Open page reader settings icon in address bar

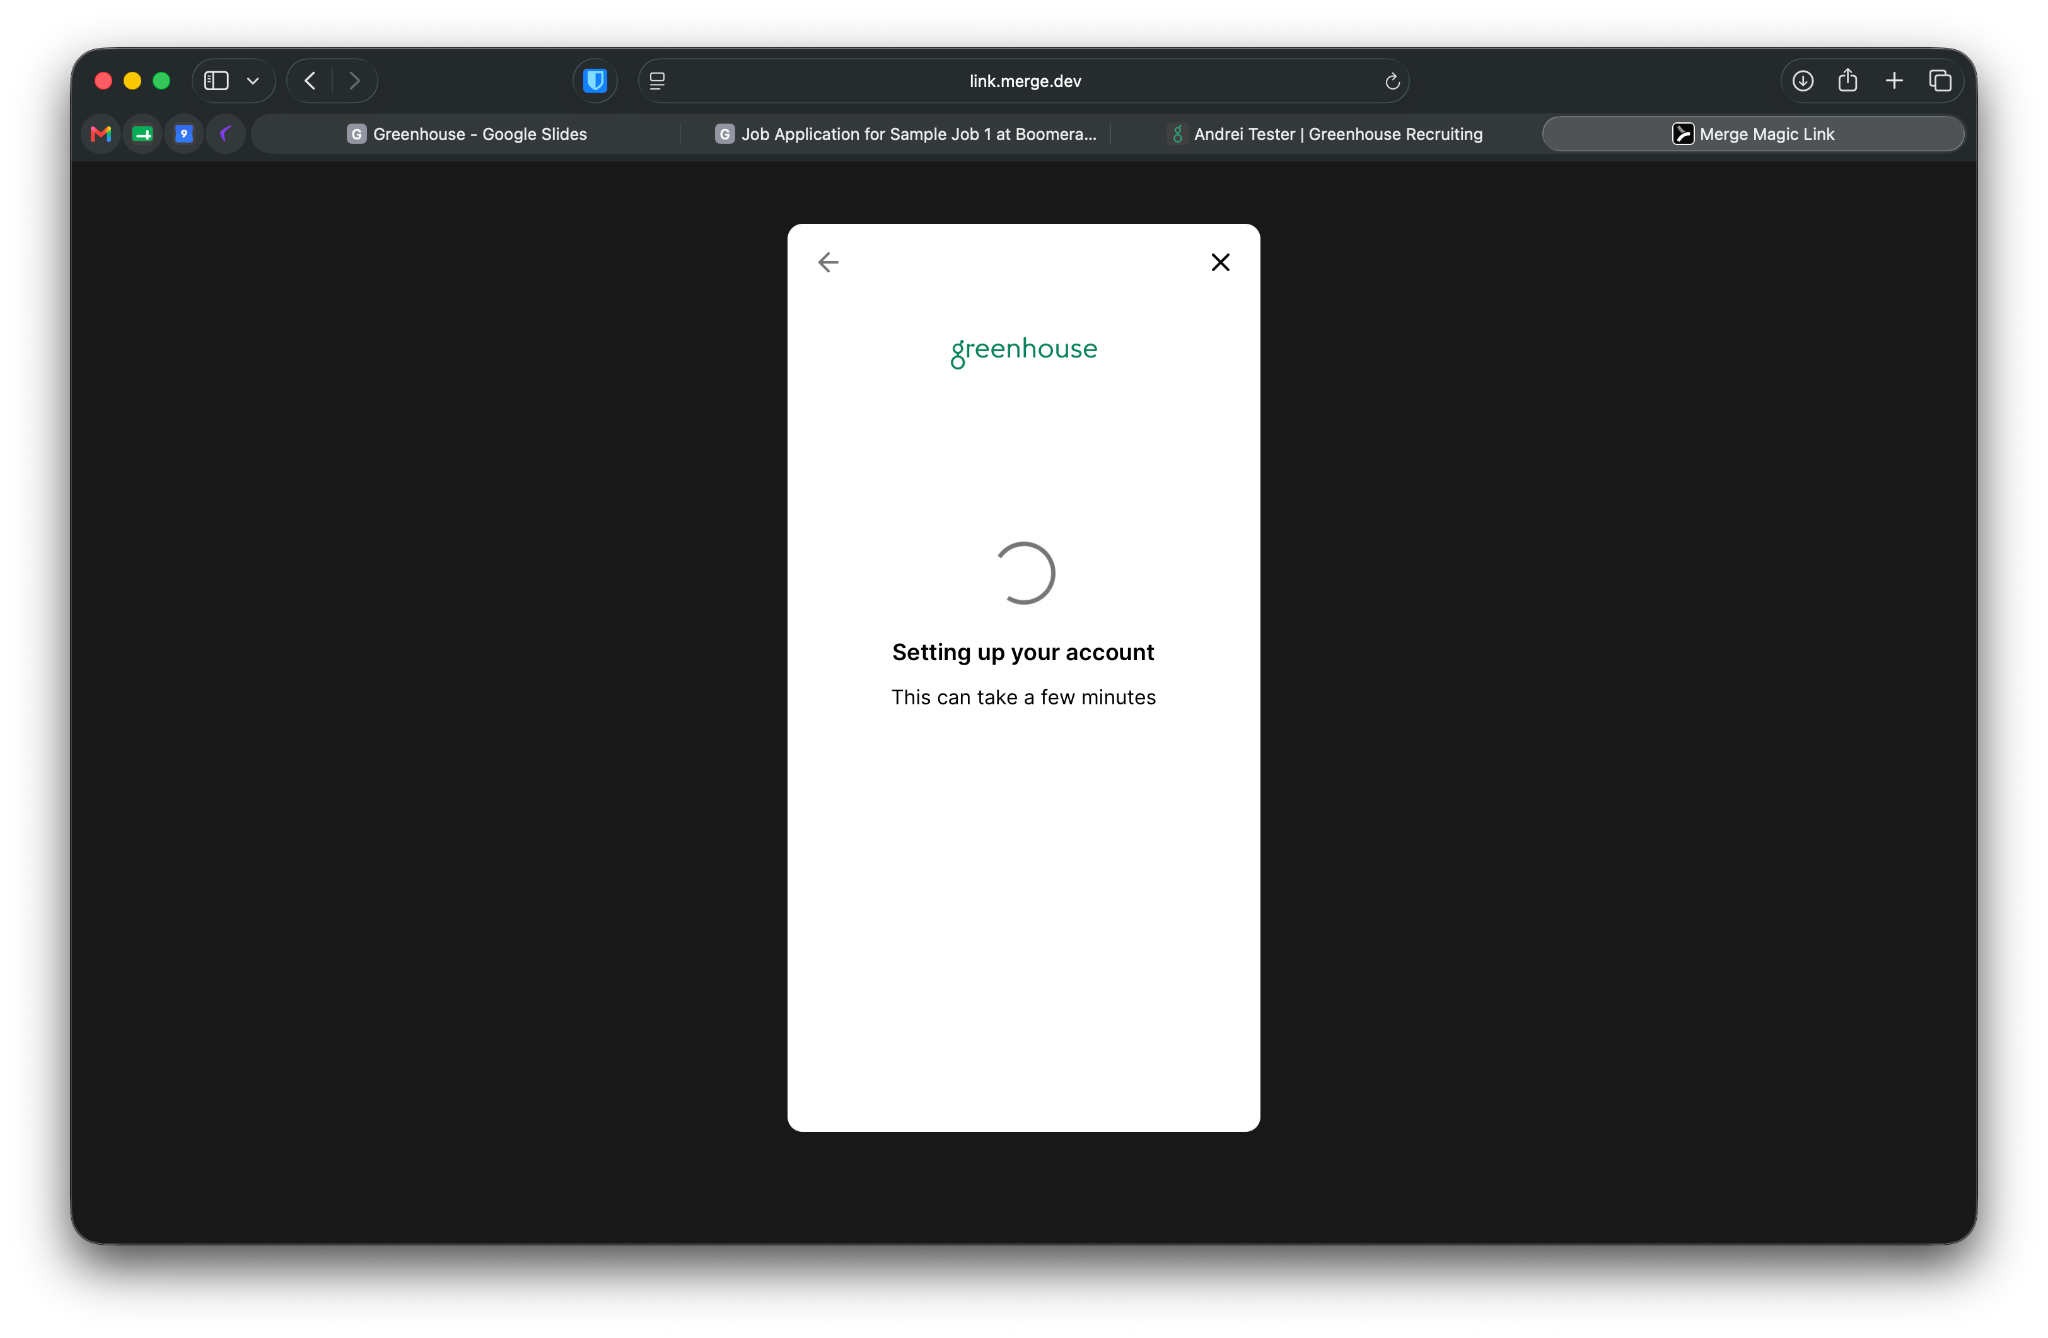pyautogui.click(x=657, y=81)
